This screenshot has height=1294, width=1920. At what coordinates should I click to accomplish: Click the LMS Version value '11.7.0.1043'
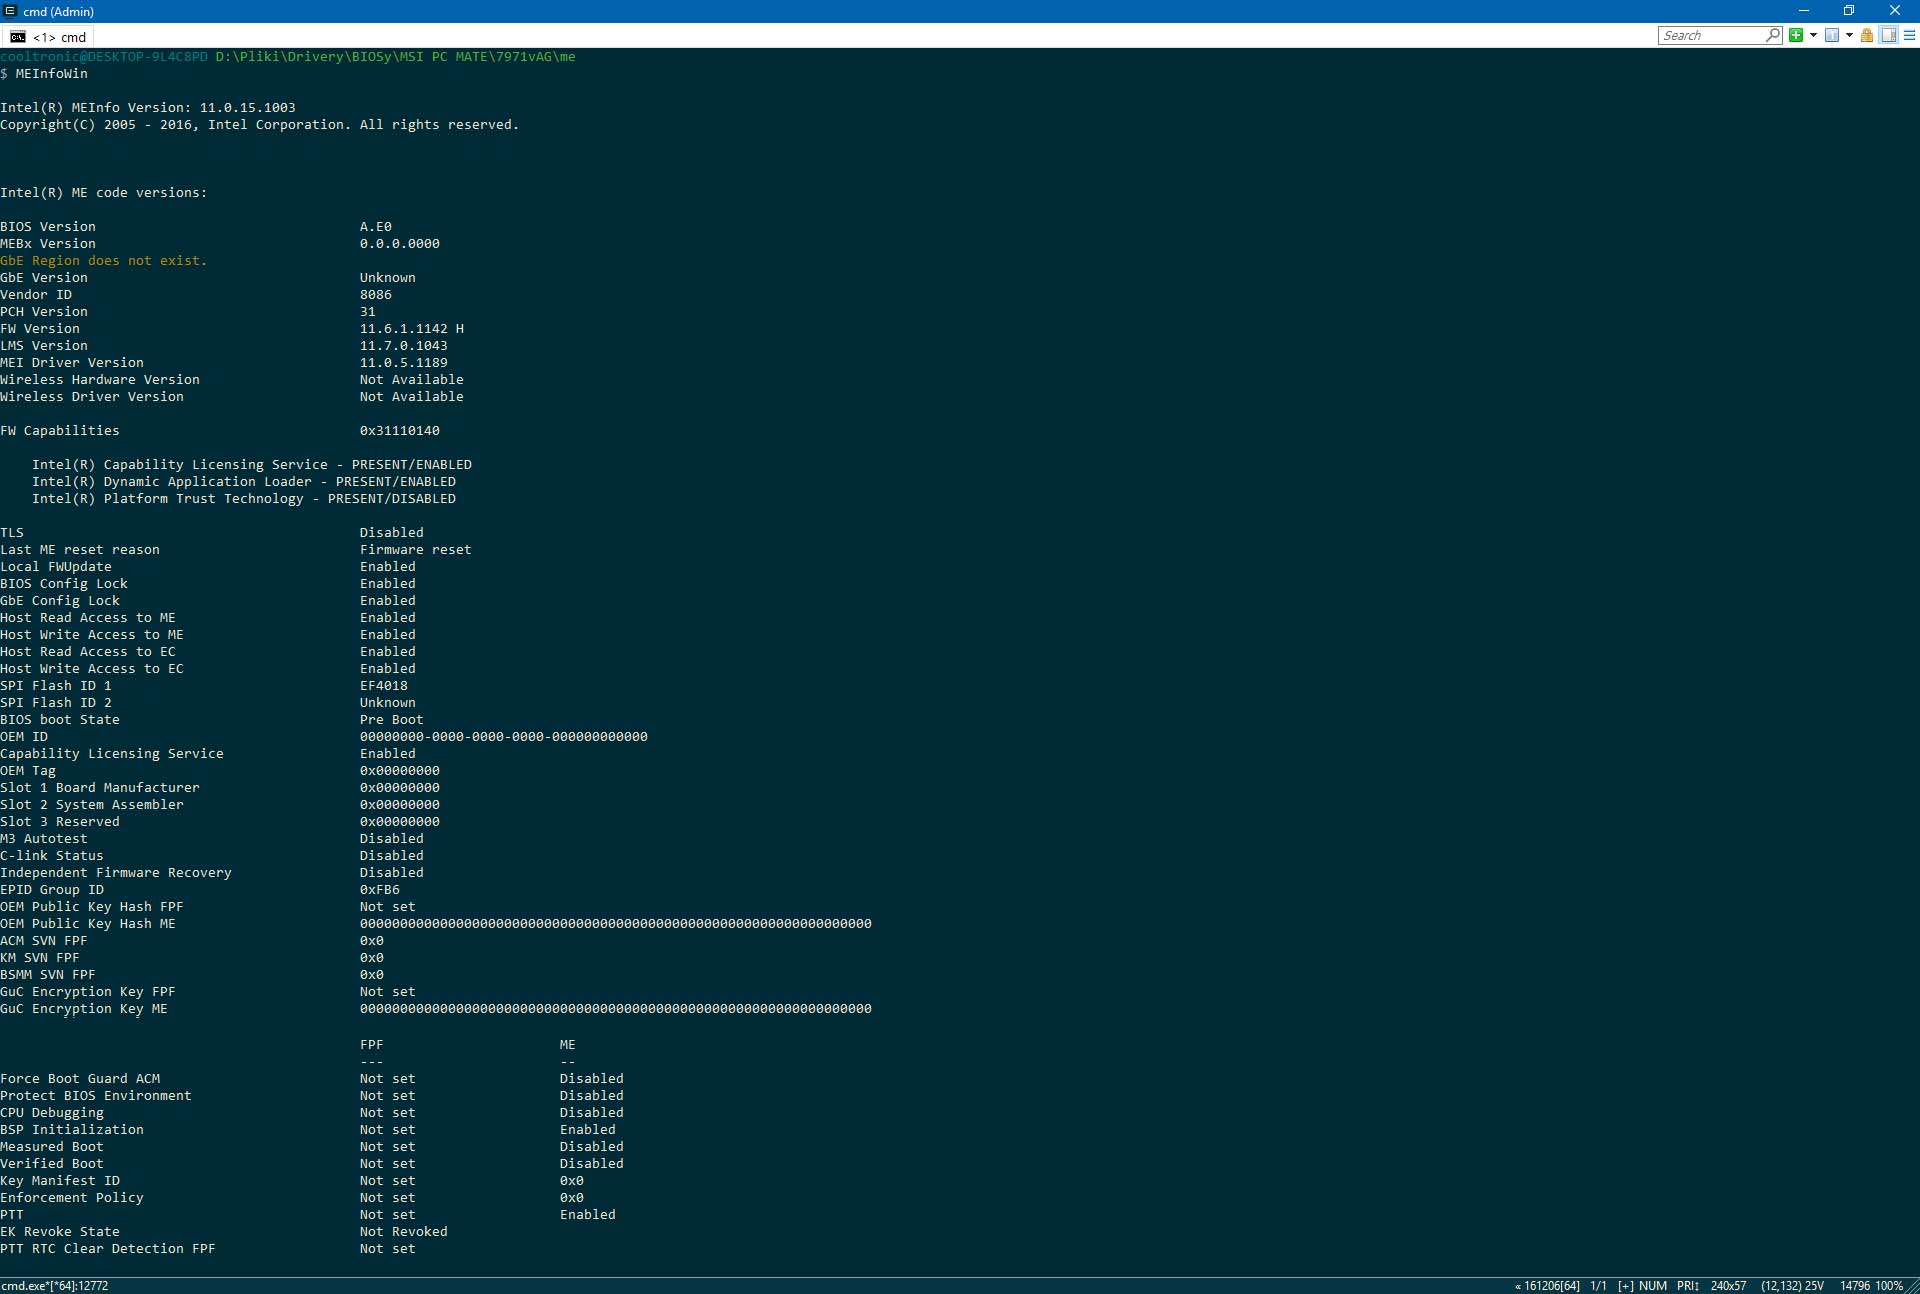tap(404, 346)
